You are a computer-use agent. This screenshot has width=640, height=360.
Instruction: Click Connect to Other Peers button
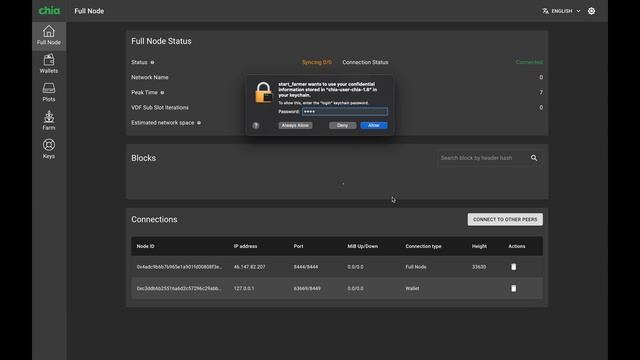pos(505,220)
